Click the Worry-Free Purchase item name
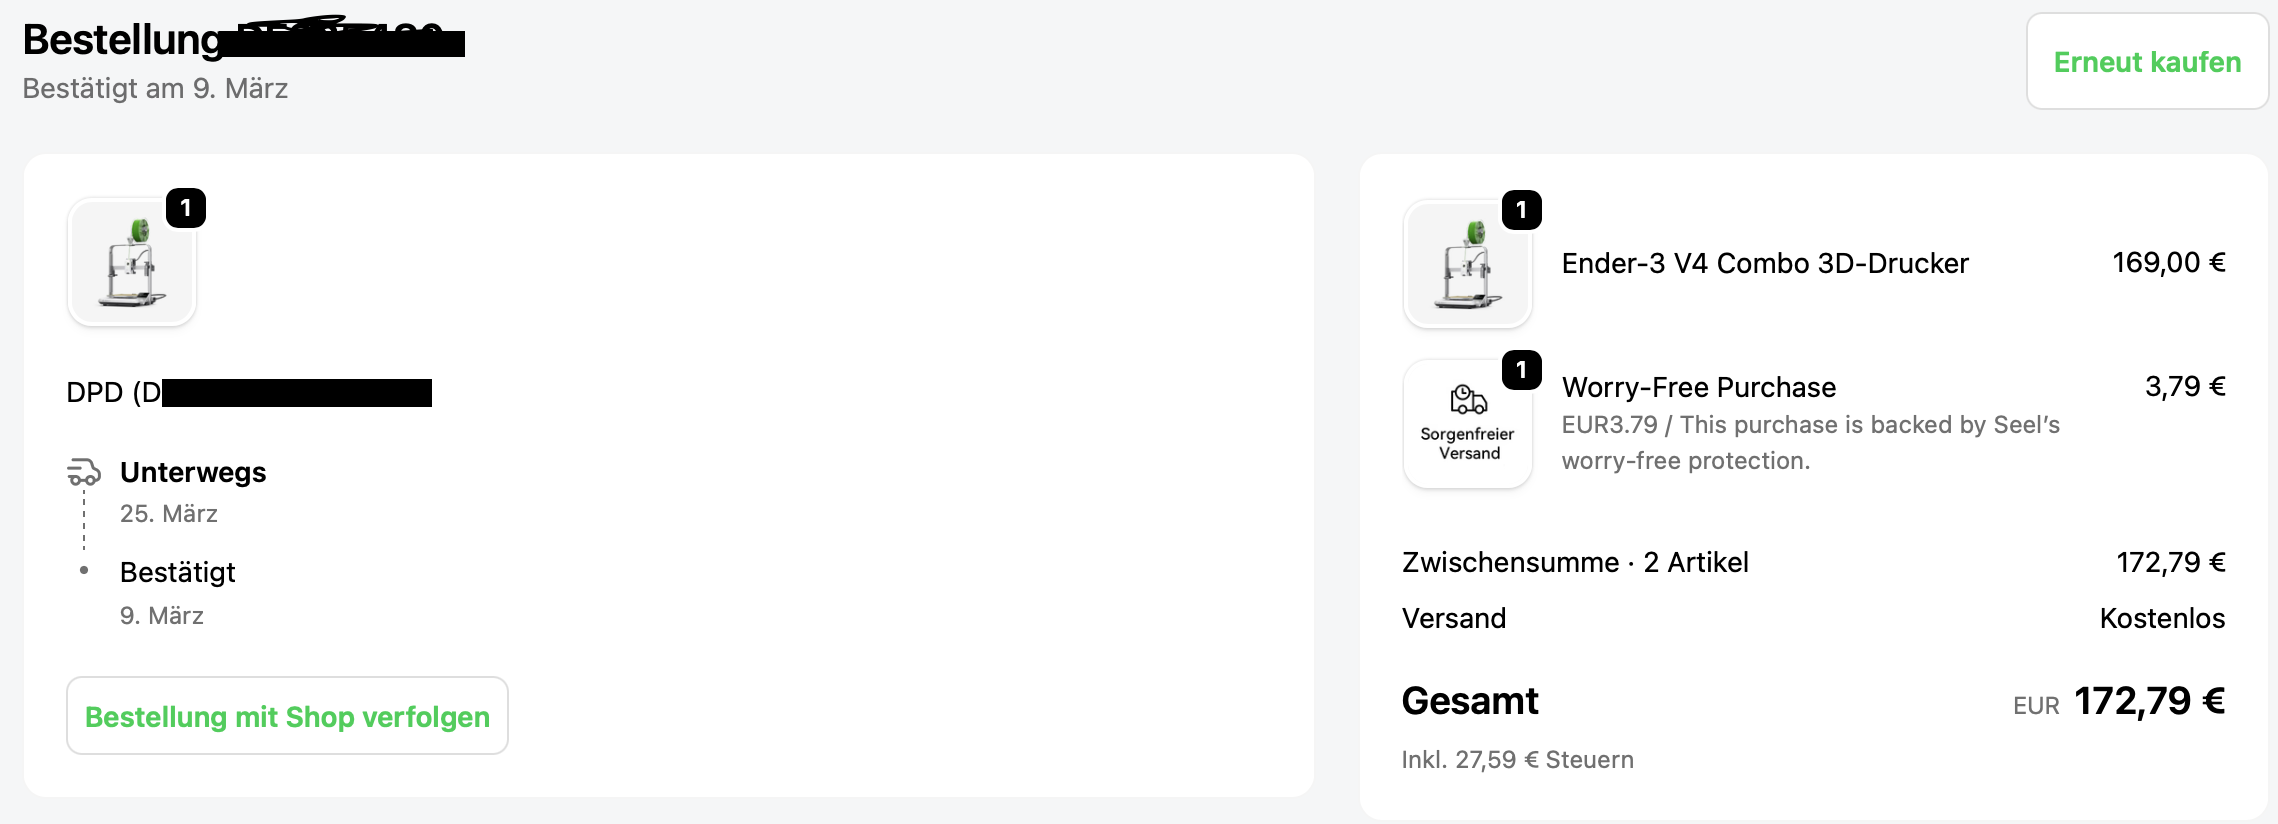The width and height of the screenshot is (2278, 824). coord(1698,387)
